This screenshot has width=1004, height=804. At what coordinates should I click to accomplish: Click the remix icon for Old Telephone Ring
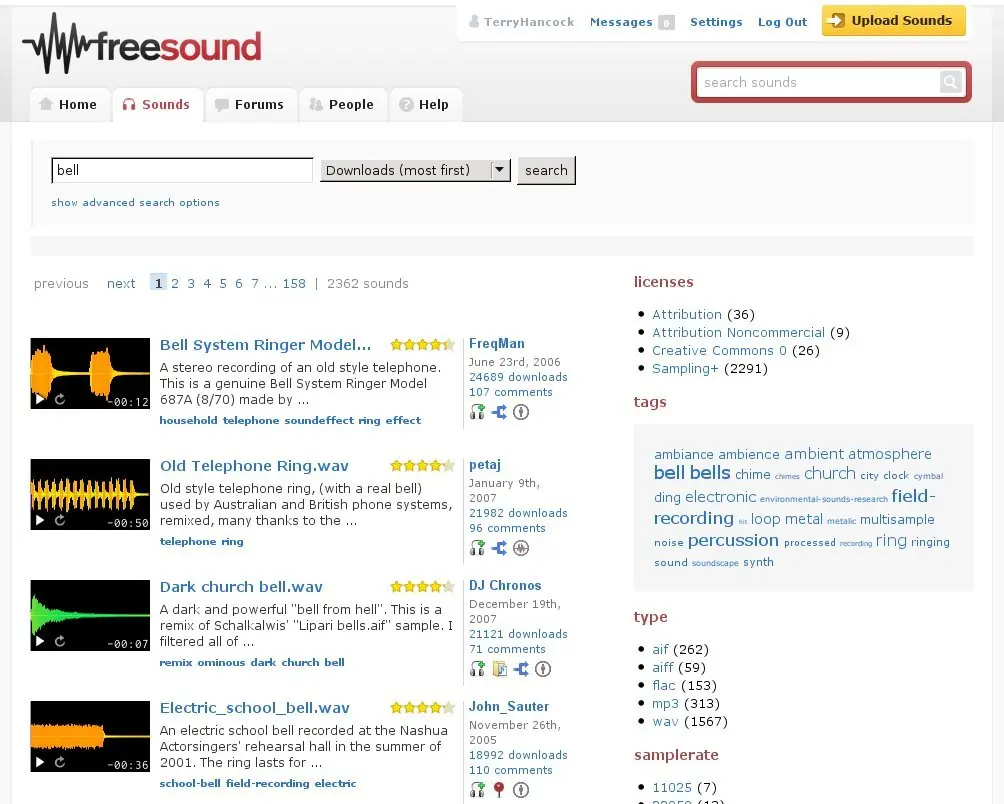pos(499,548)
